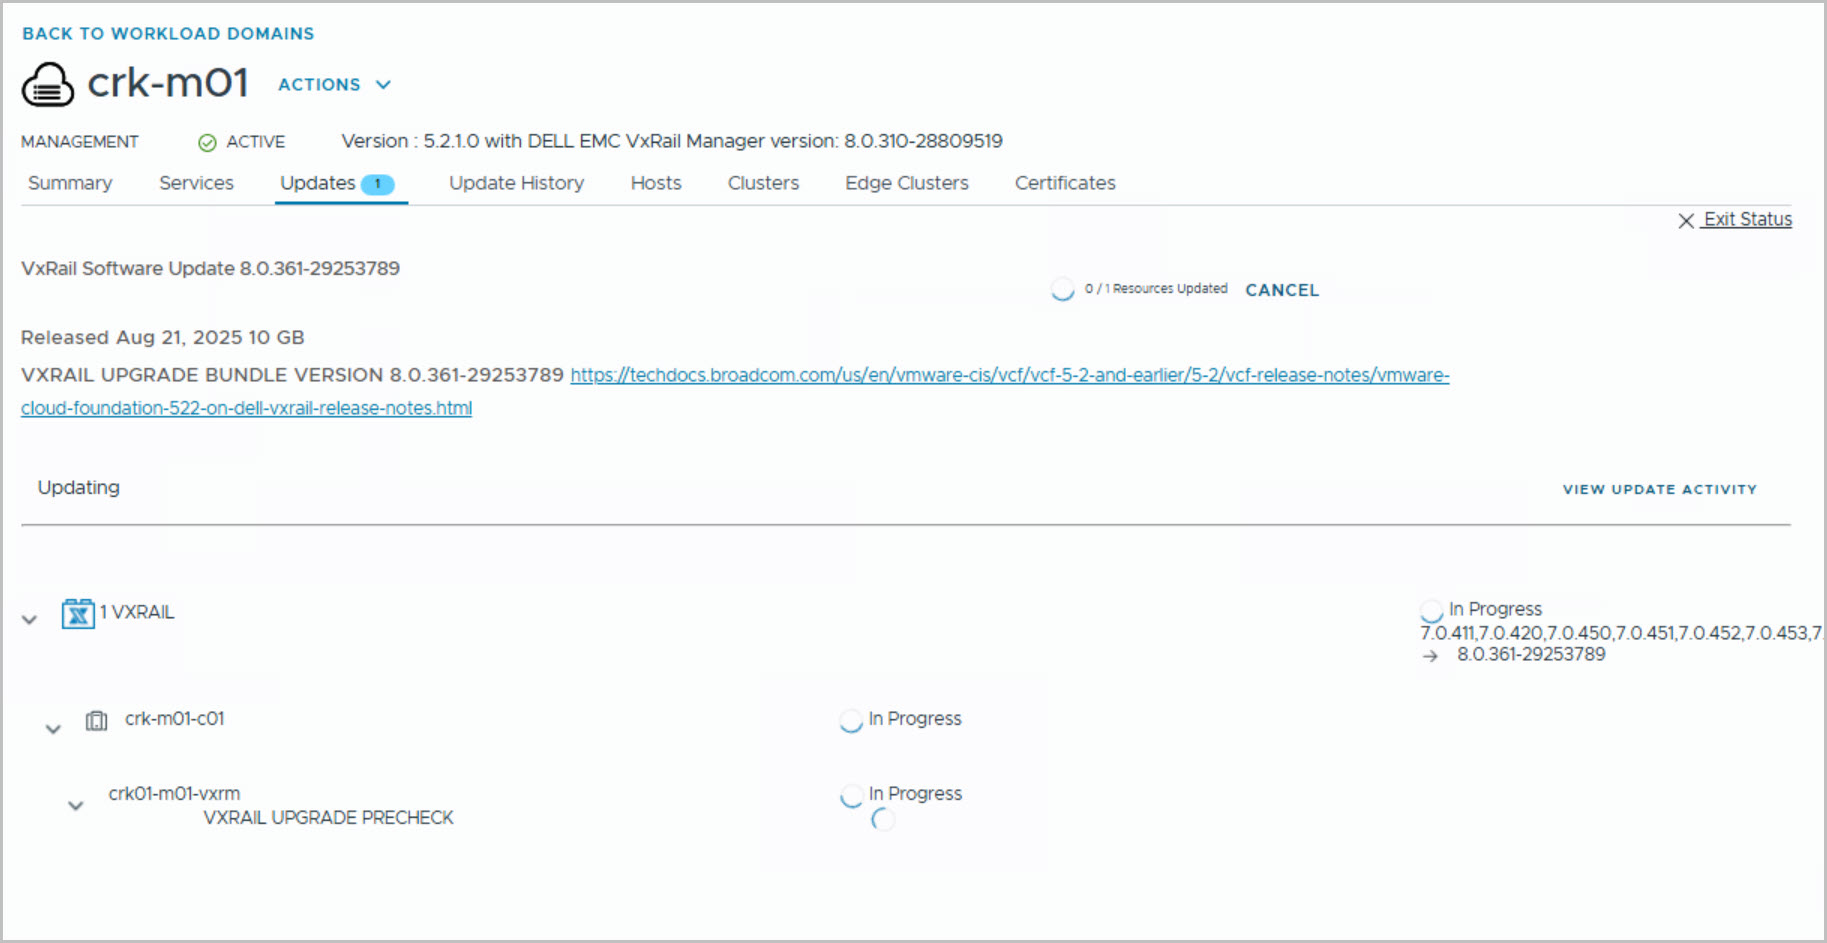1827x943 pixels.
Task: Click the cluster icon next to crk-m01-c01
Action: [x=96, y=720]
